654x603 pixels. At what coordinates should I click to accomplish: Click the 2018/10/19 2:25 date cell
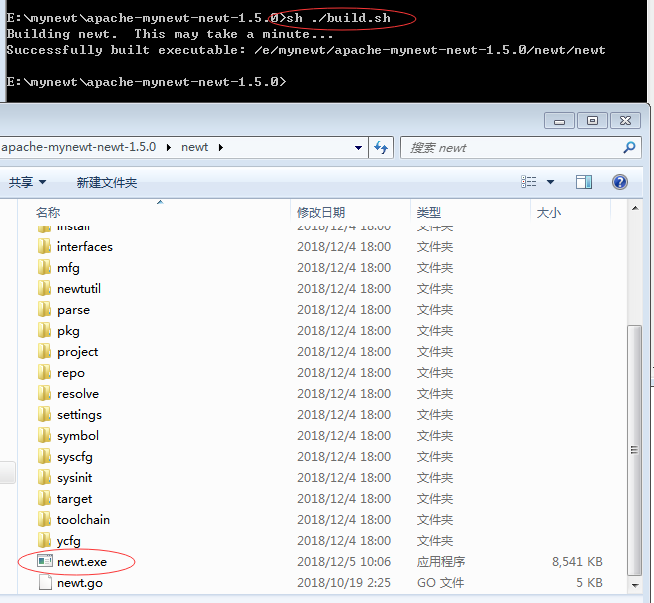[344, 583]
